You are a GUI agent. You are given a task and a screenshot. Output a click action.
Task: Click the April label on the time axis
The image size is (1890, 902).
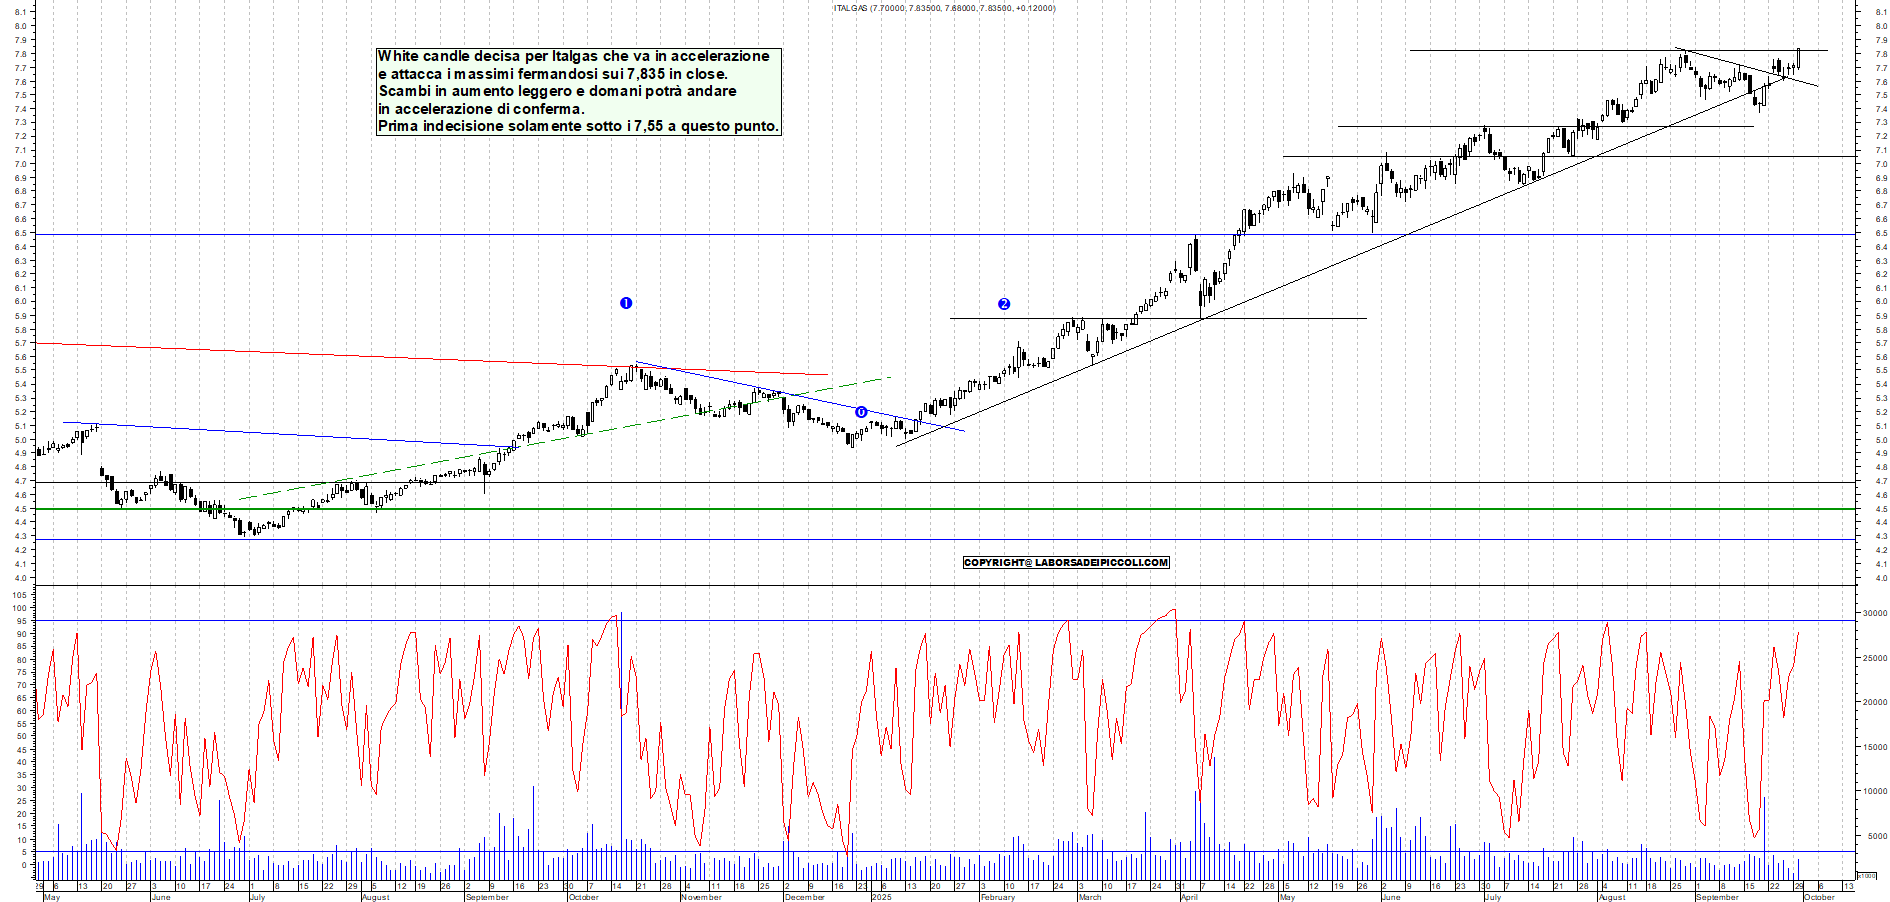1189,897
